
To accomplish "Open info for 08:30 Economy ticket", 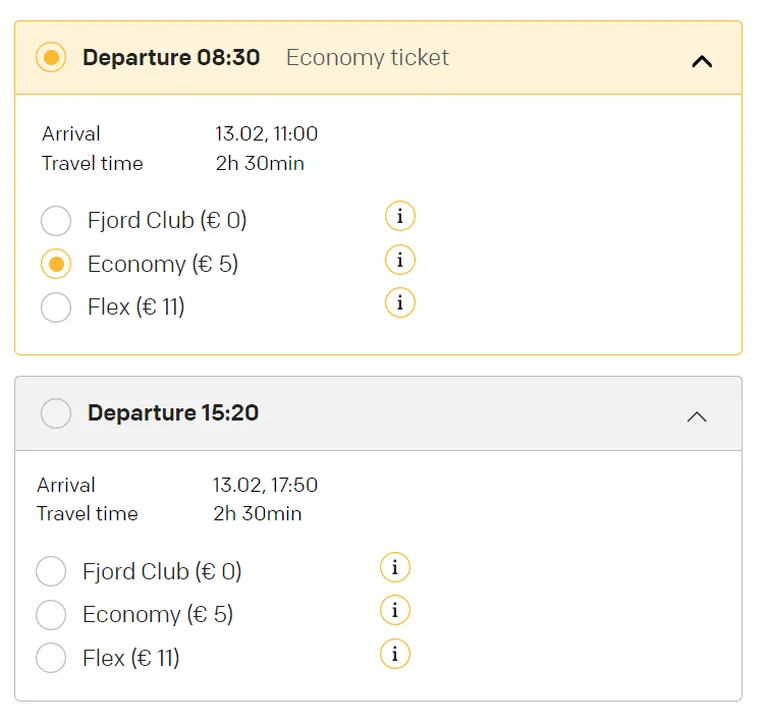I will (x=400, y=260).
